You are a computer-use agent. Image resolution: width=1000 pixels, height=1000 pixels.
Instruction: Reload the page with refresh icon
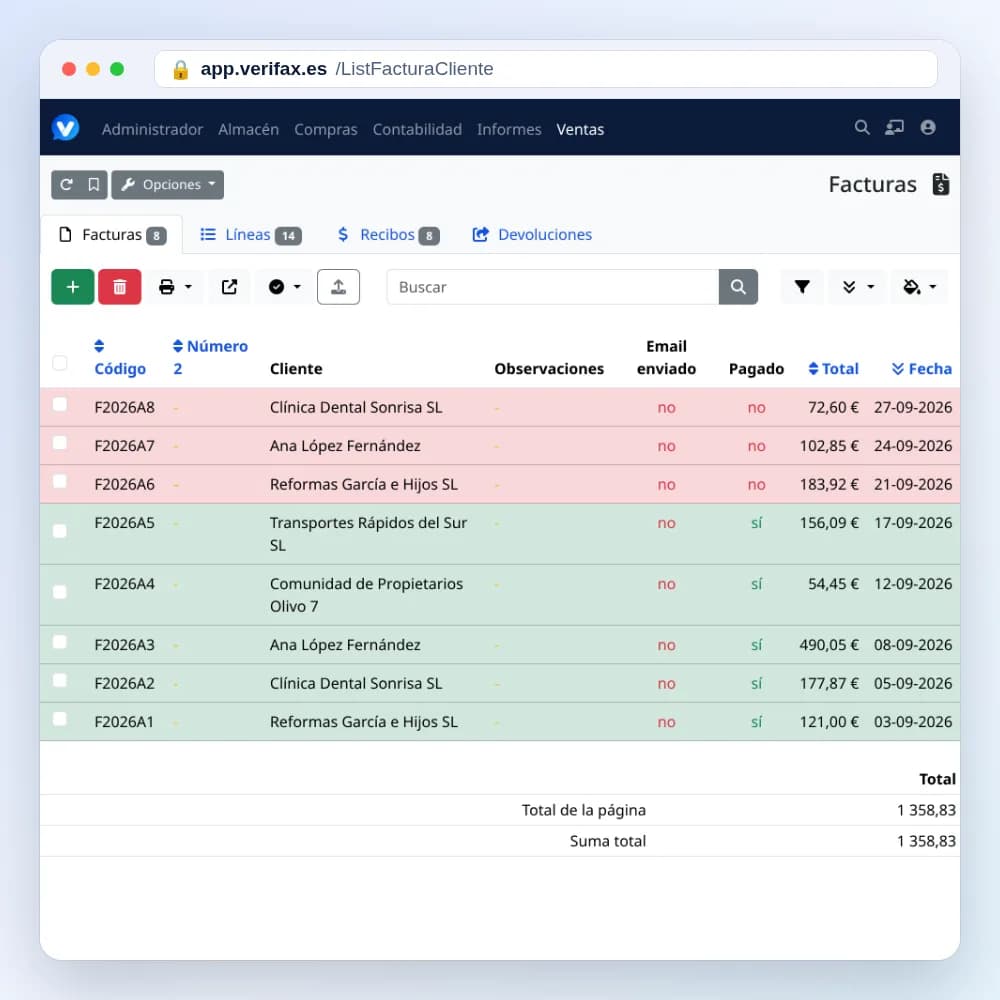66,185
